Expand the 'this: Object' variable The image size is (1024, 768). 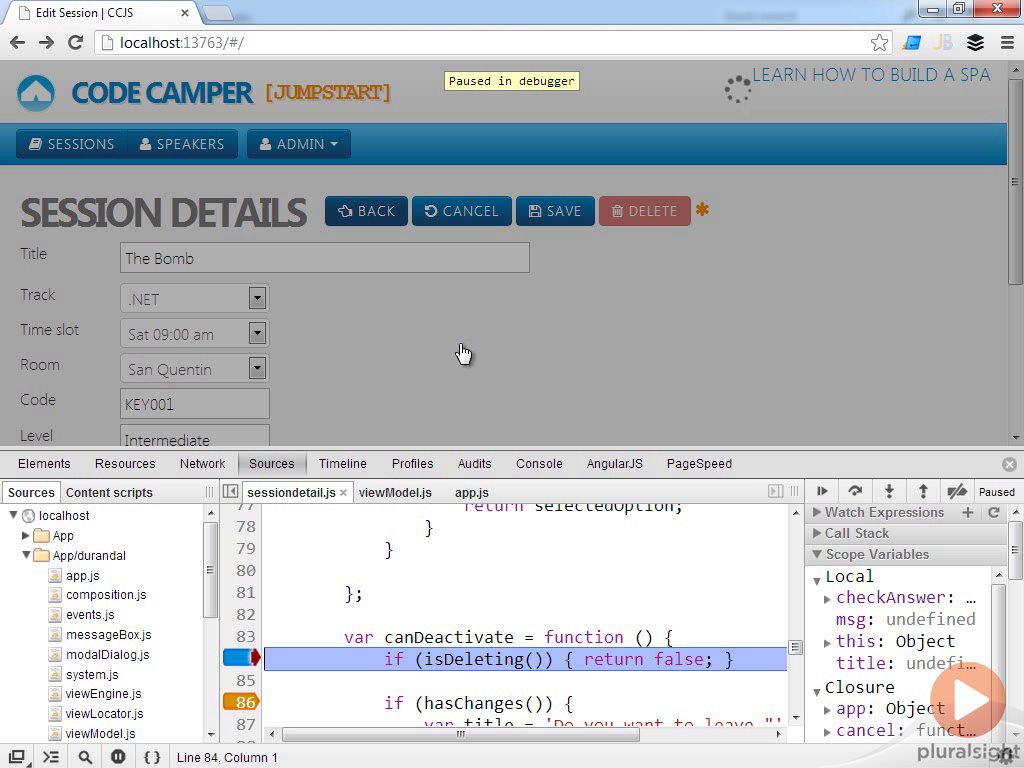827,643
